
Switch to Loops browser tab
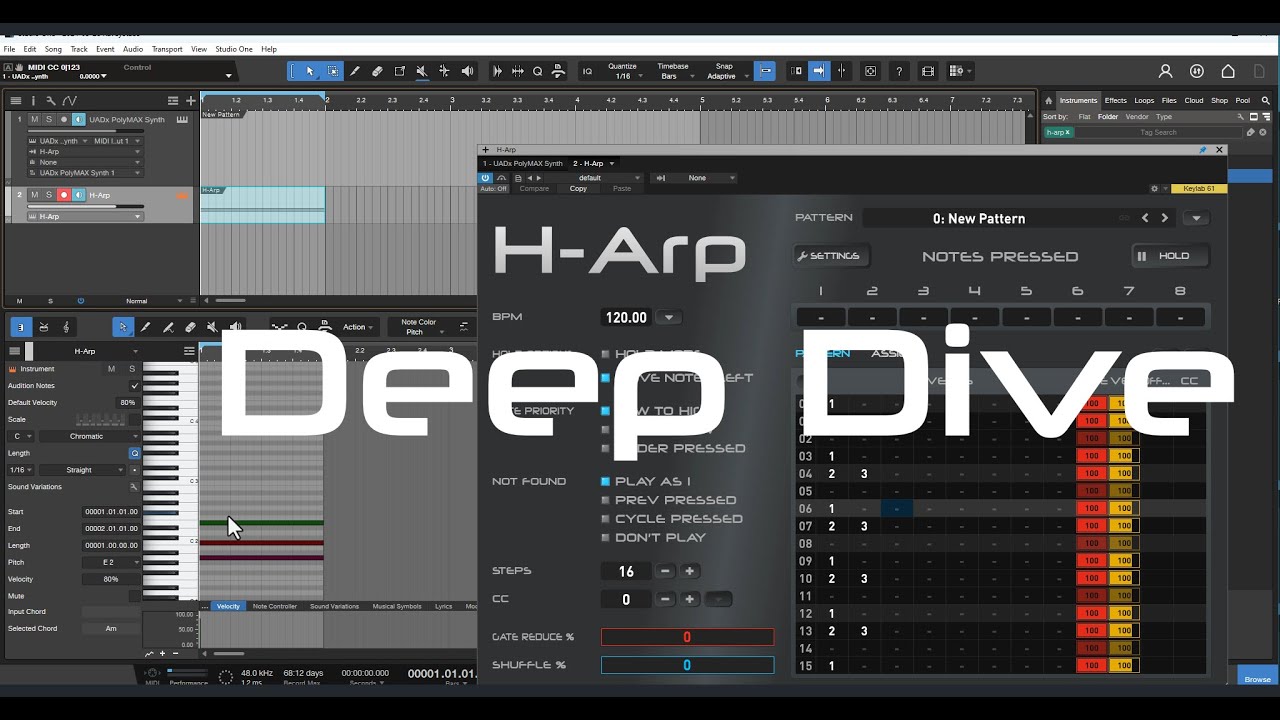1144,100
